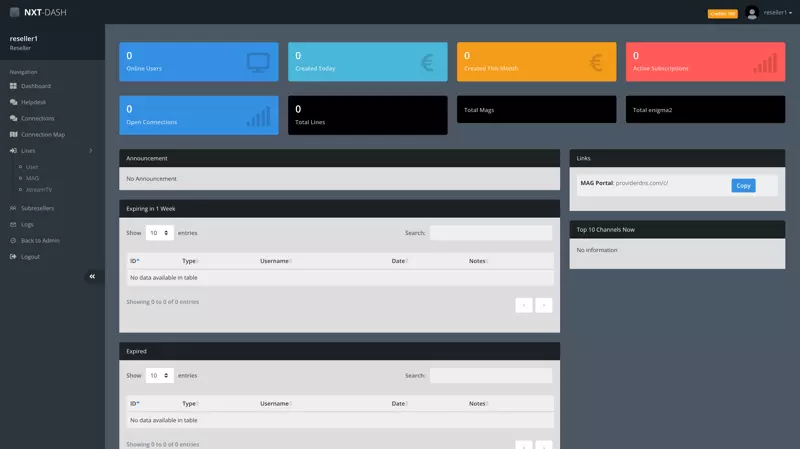Select XtreamTV under the Lines menu

click(x=39, y=189)
